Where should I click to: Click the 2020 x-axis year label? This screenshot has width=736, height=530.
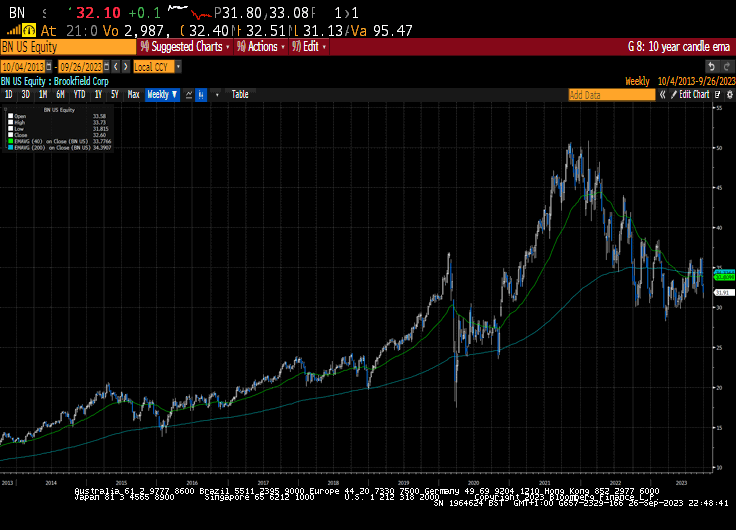(x=473, y=483)
